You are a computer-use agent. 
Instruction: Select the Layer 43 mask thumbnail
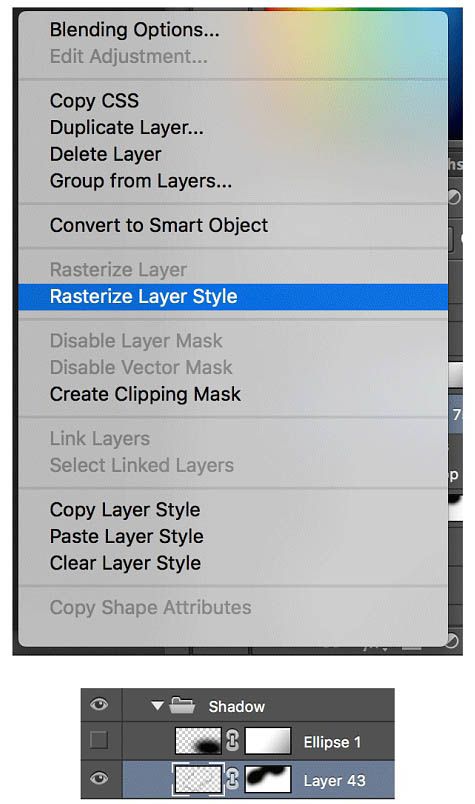click(268, 779)
